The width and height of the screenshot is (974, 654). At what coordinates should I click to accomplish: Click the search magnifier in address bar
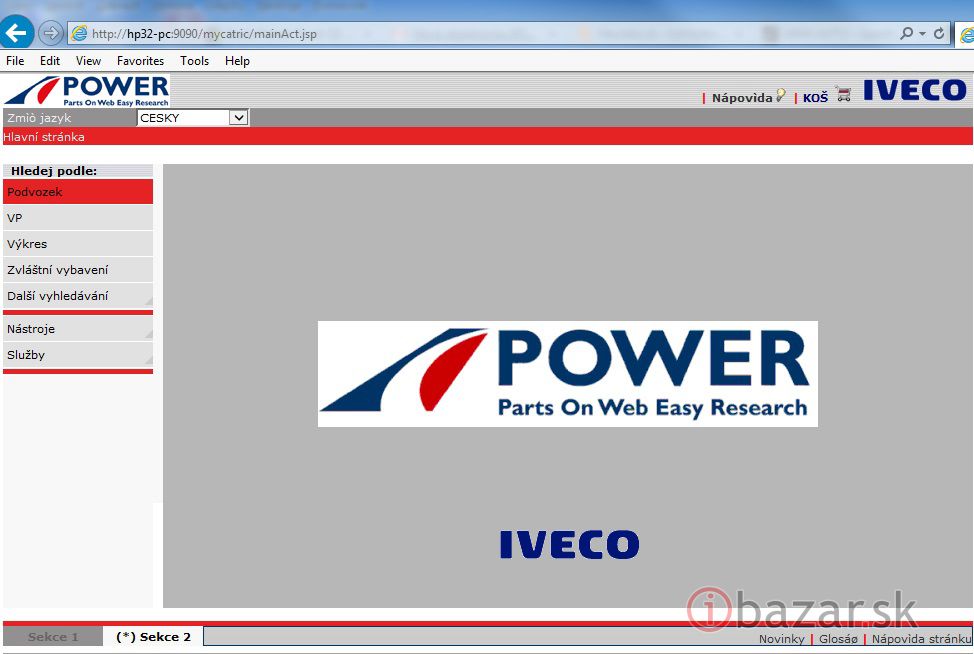[x=907, y=33]
